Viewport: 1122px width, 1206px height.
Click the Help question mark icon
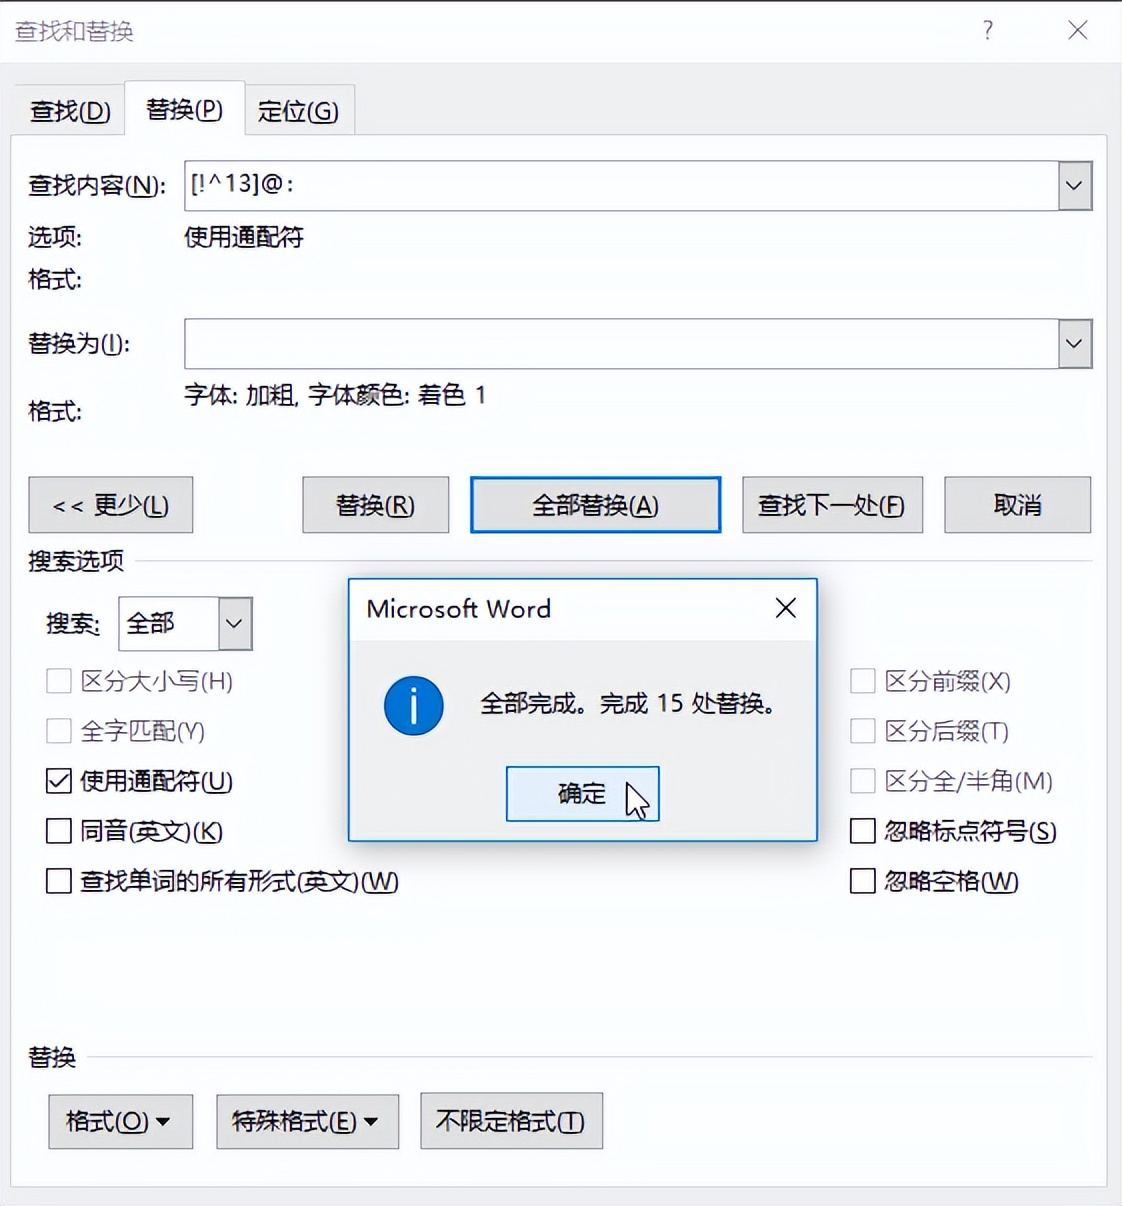coord(987,30)
